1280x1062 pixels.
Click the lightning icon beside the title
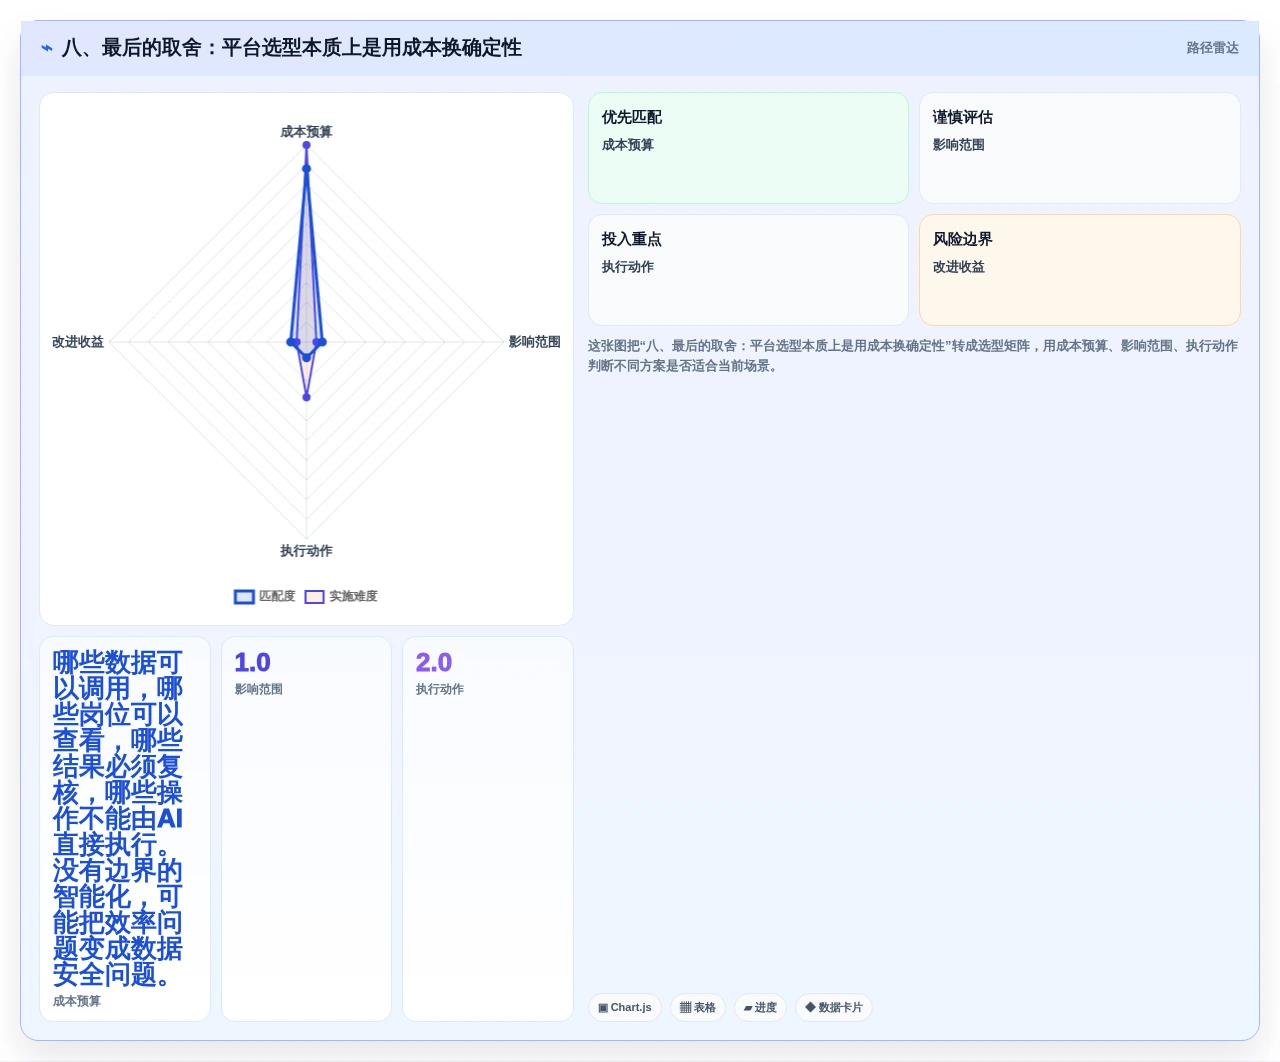pyautogui.click(x=47, y=48)
